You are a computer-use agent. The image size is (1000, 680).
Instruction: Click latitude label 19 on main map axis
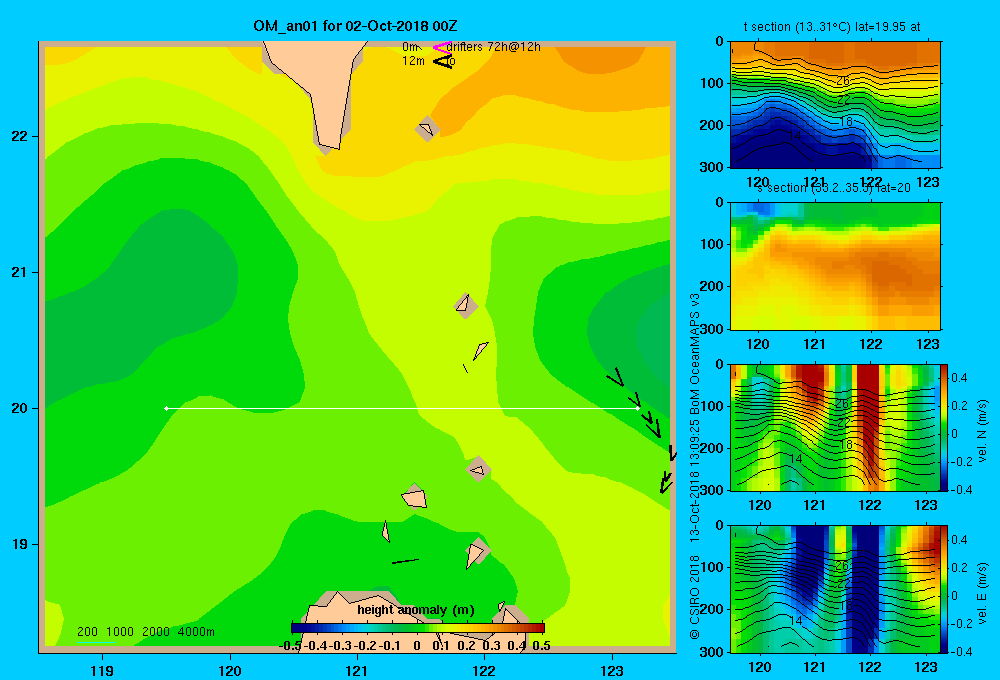tap(20, 544)
